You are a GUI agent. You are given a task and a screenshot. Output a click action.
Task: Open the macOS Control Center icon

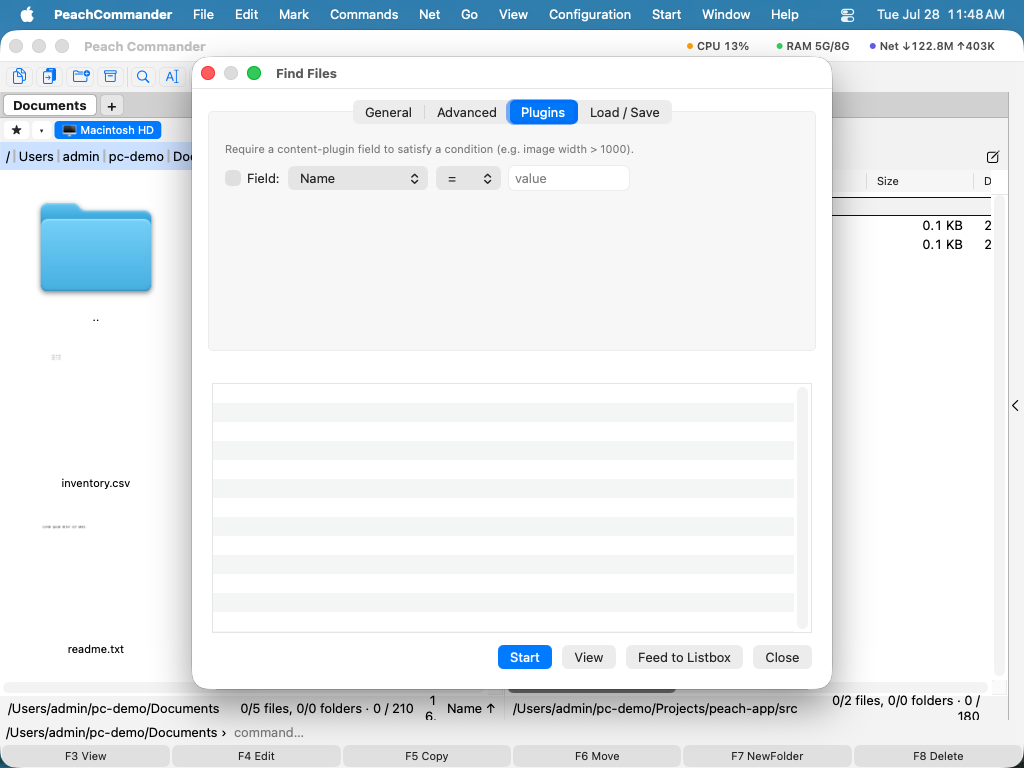[x=847, y=14]
